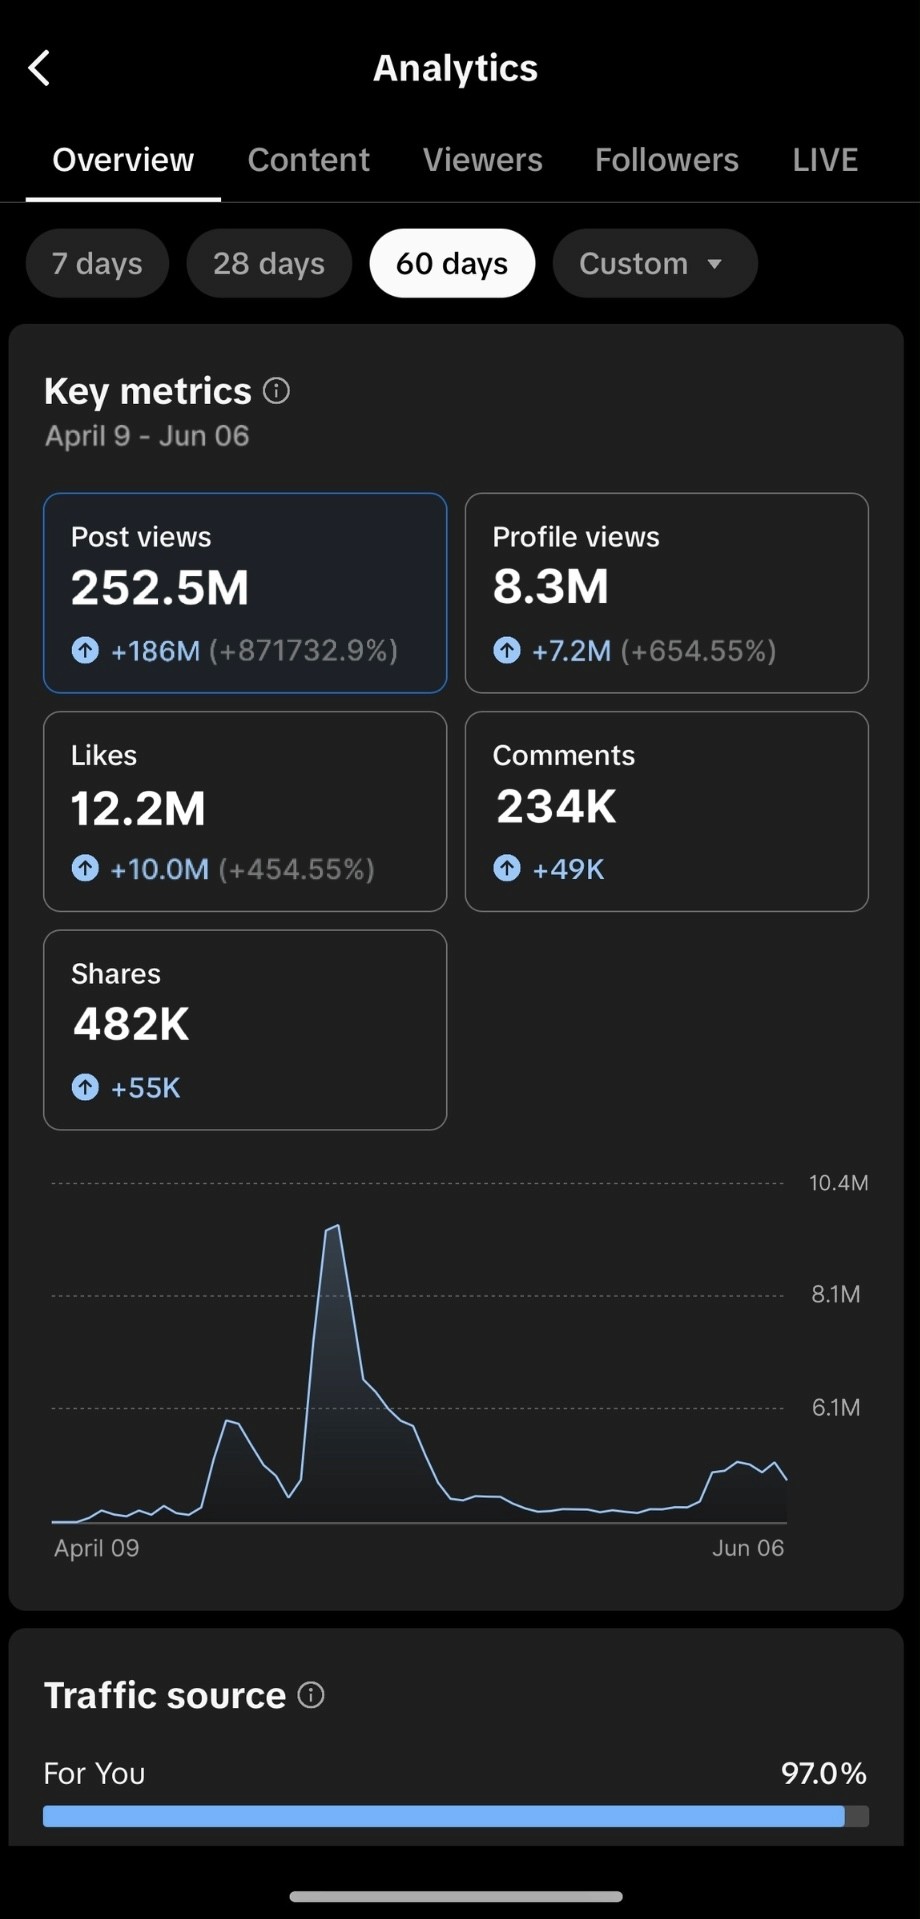Tap the home indicator bar
This screenshot has width=920, height=1919.
(456, 1896)
